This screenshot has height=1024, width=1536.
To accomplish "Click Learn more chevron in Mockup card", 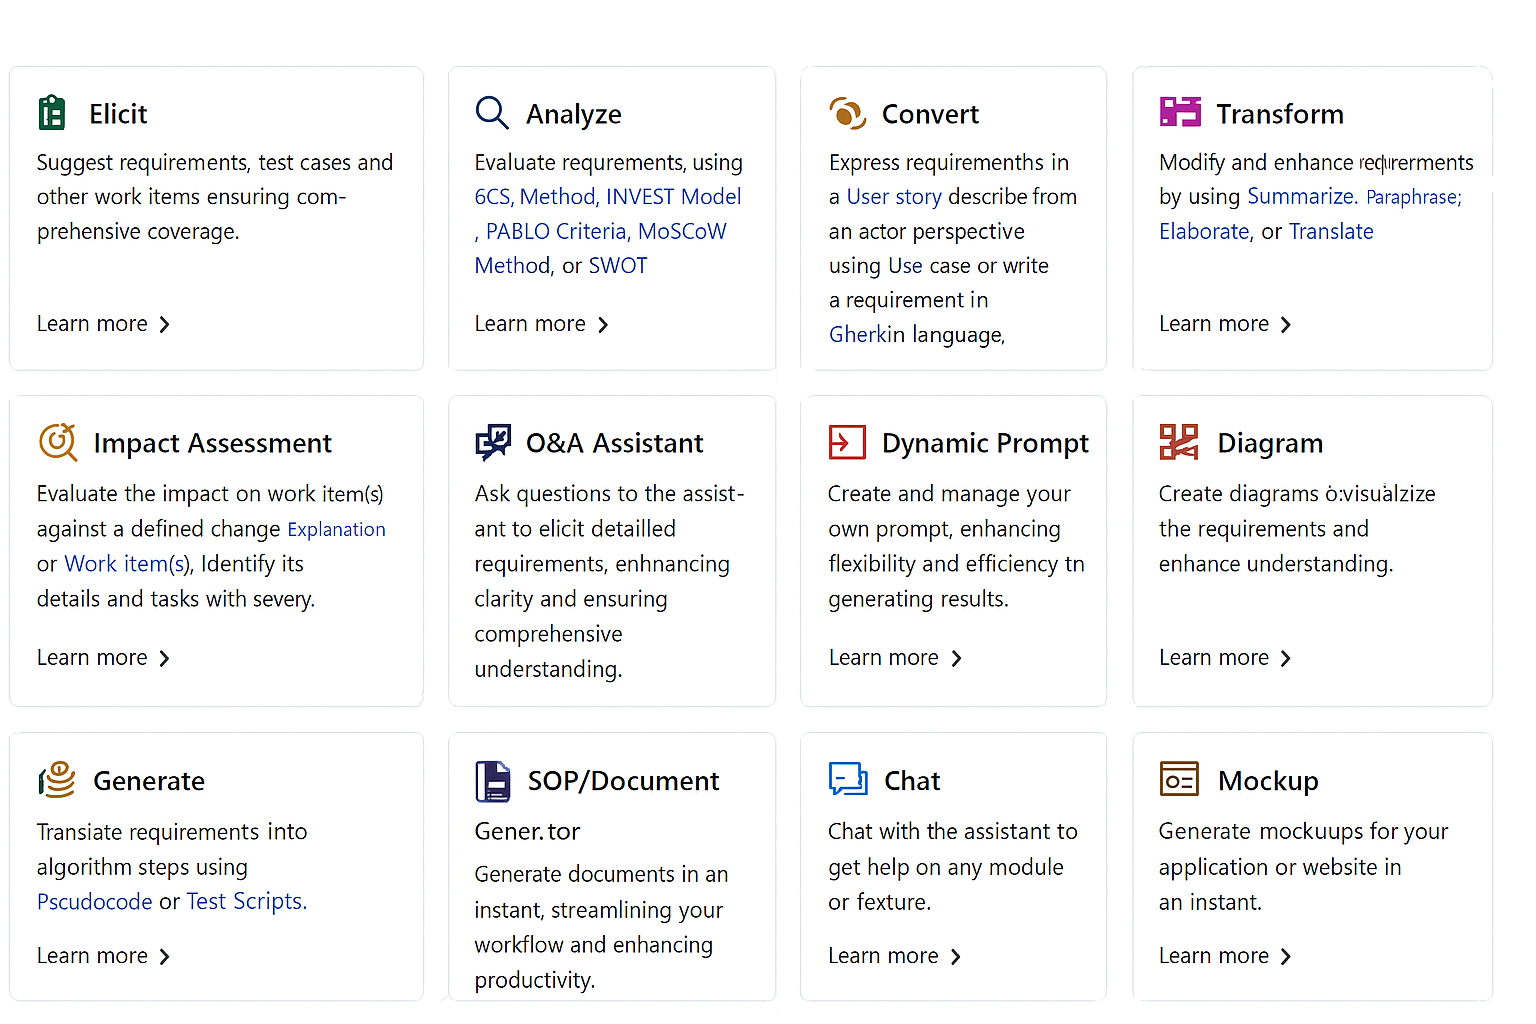I will click(x=1286, y=957).
